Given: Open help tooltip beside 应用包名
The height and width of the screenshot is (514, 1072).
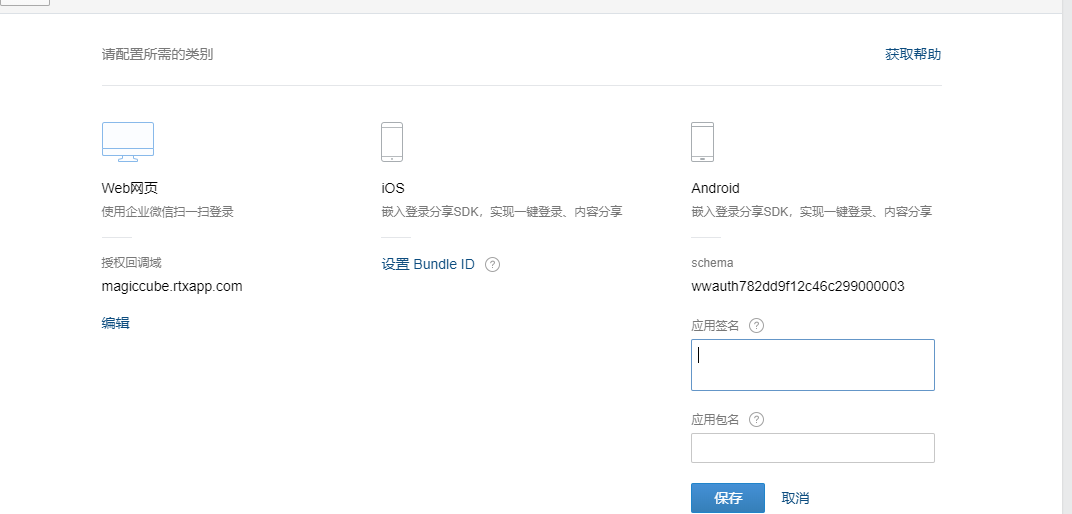Looking at the screenshot, I should click(756, 420).
